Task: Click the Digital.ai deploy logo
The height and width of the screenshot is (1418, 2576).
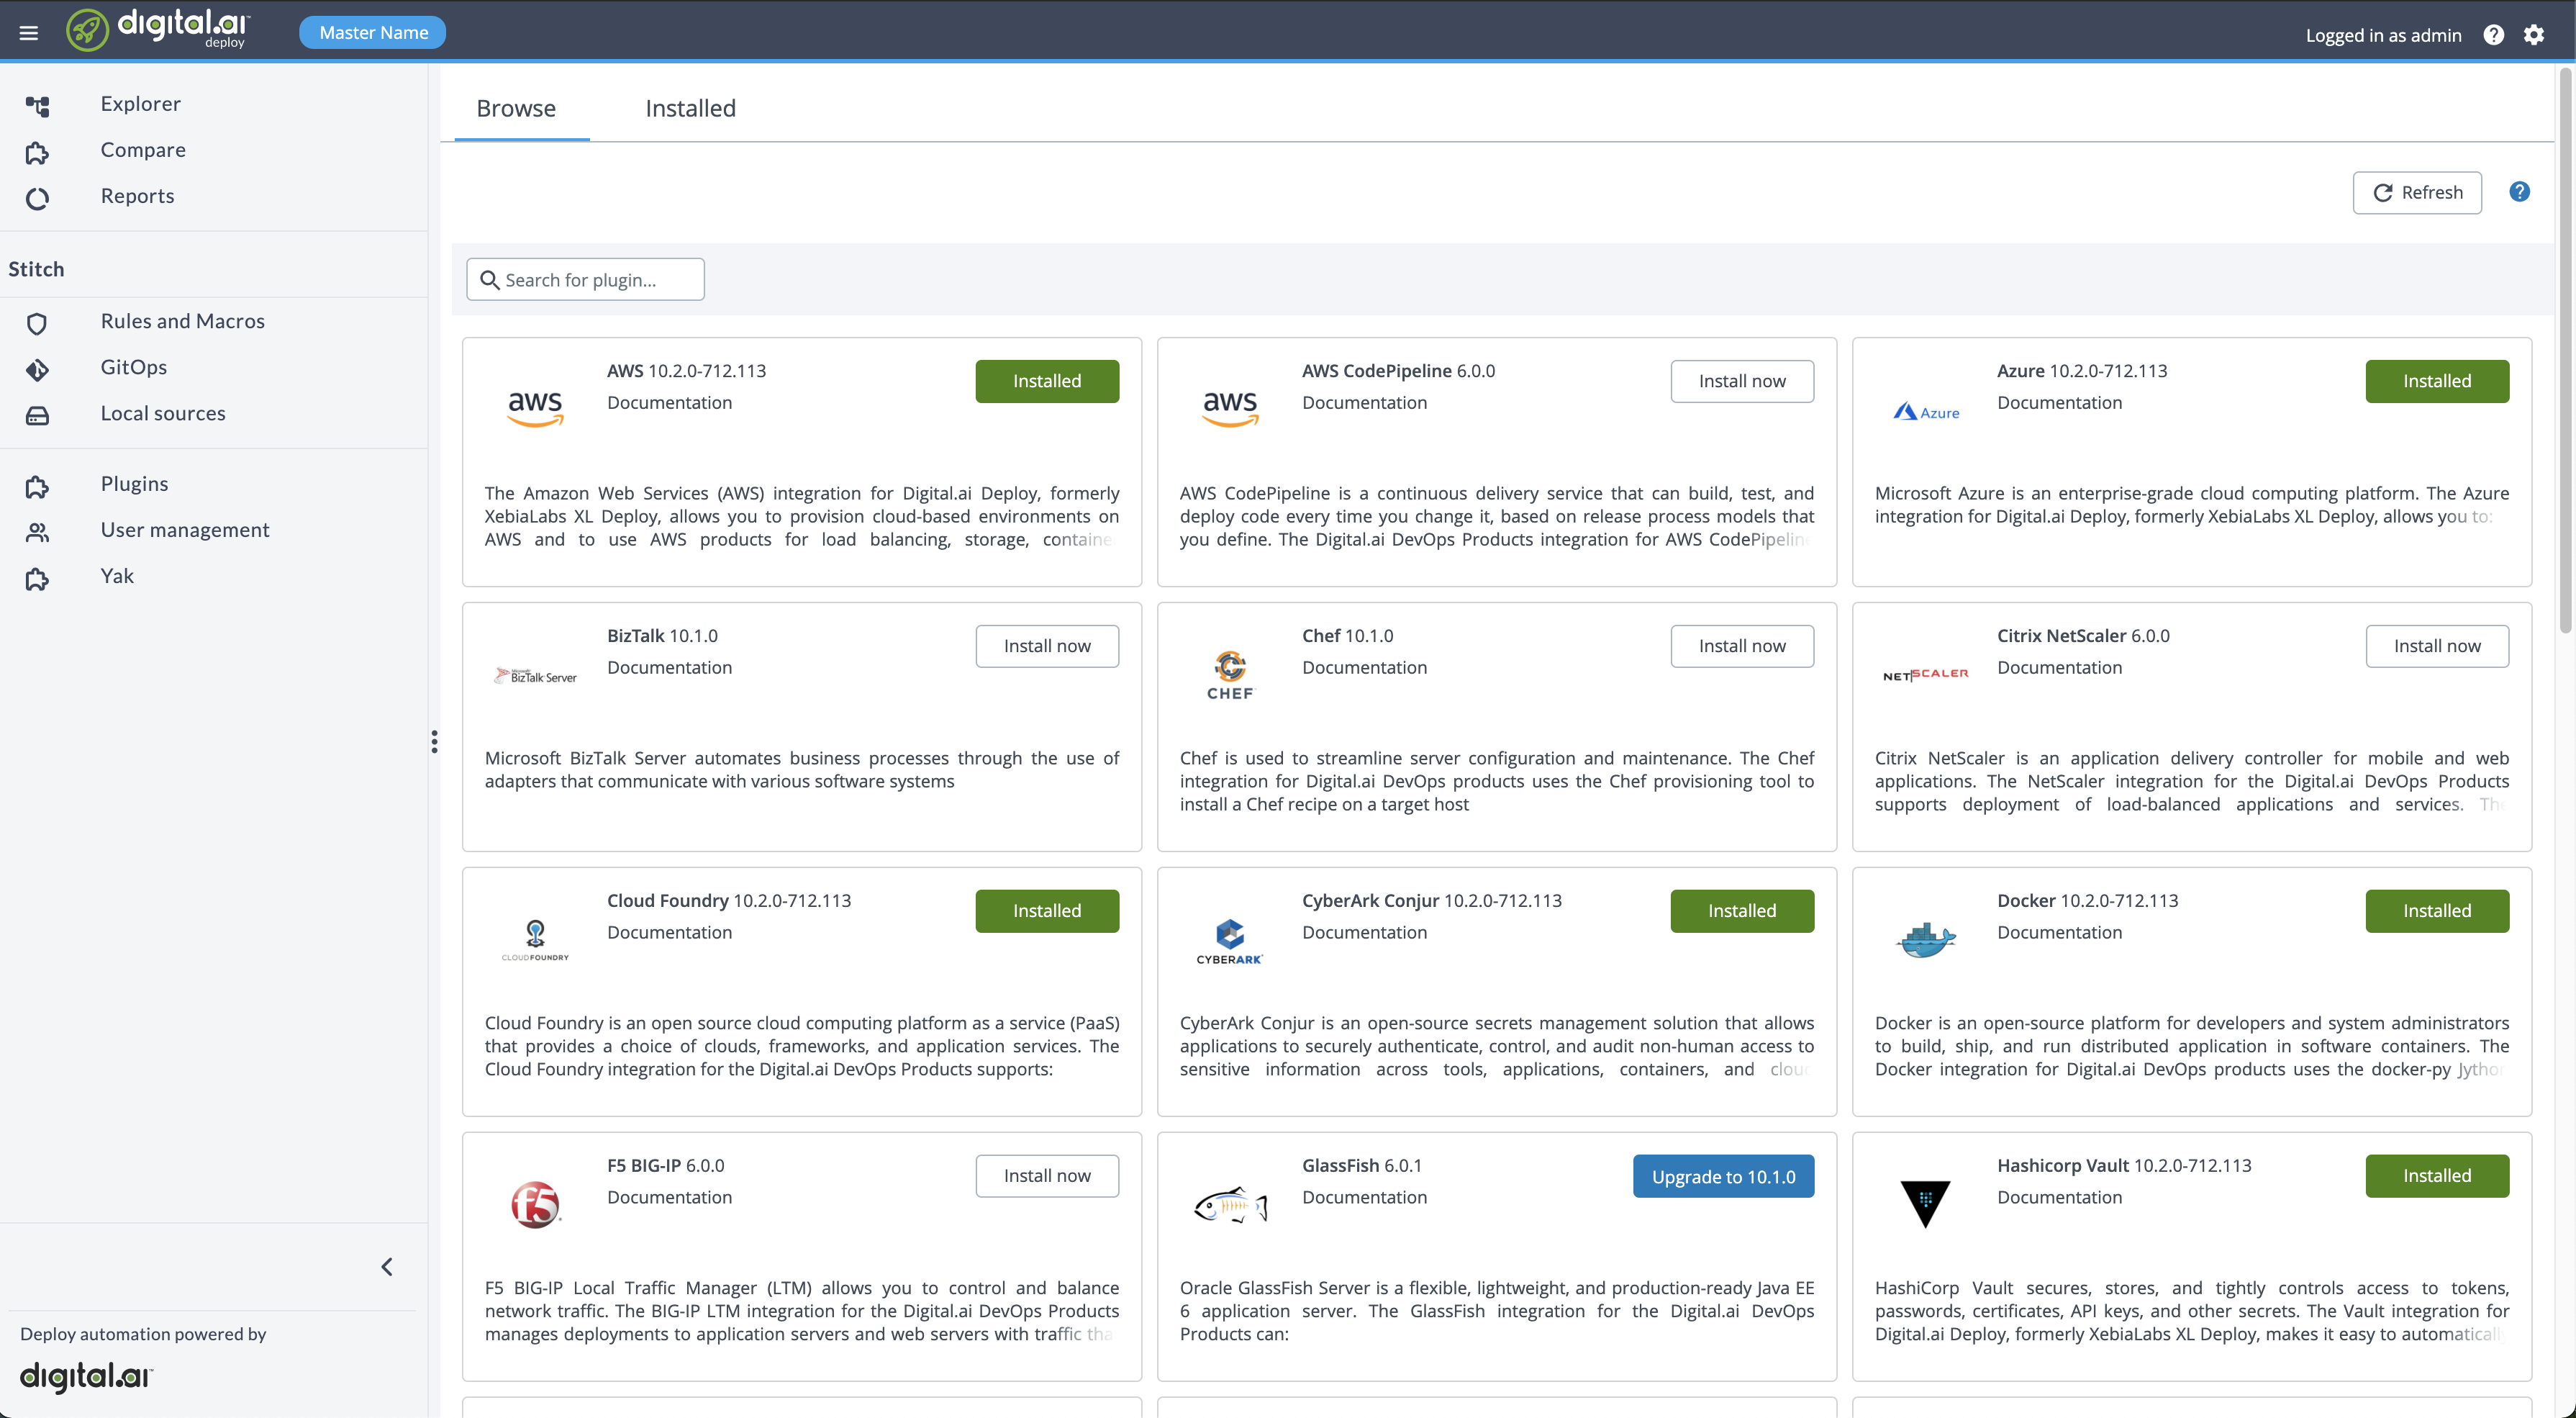Action: coord(157,32)
